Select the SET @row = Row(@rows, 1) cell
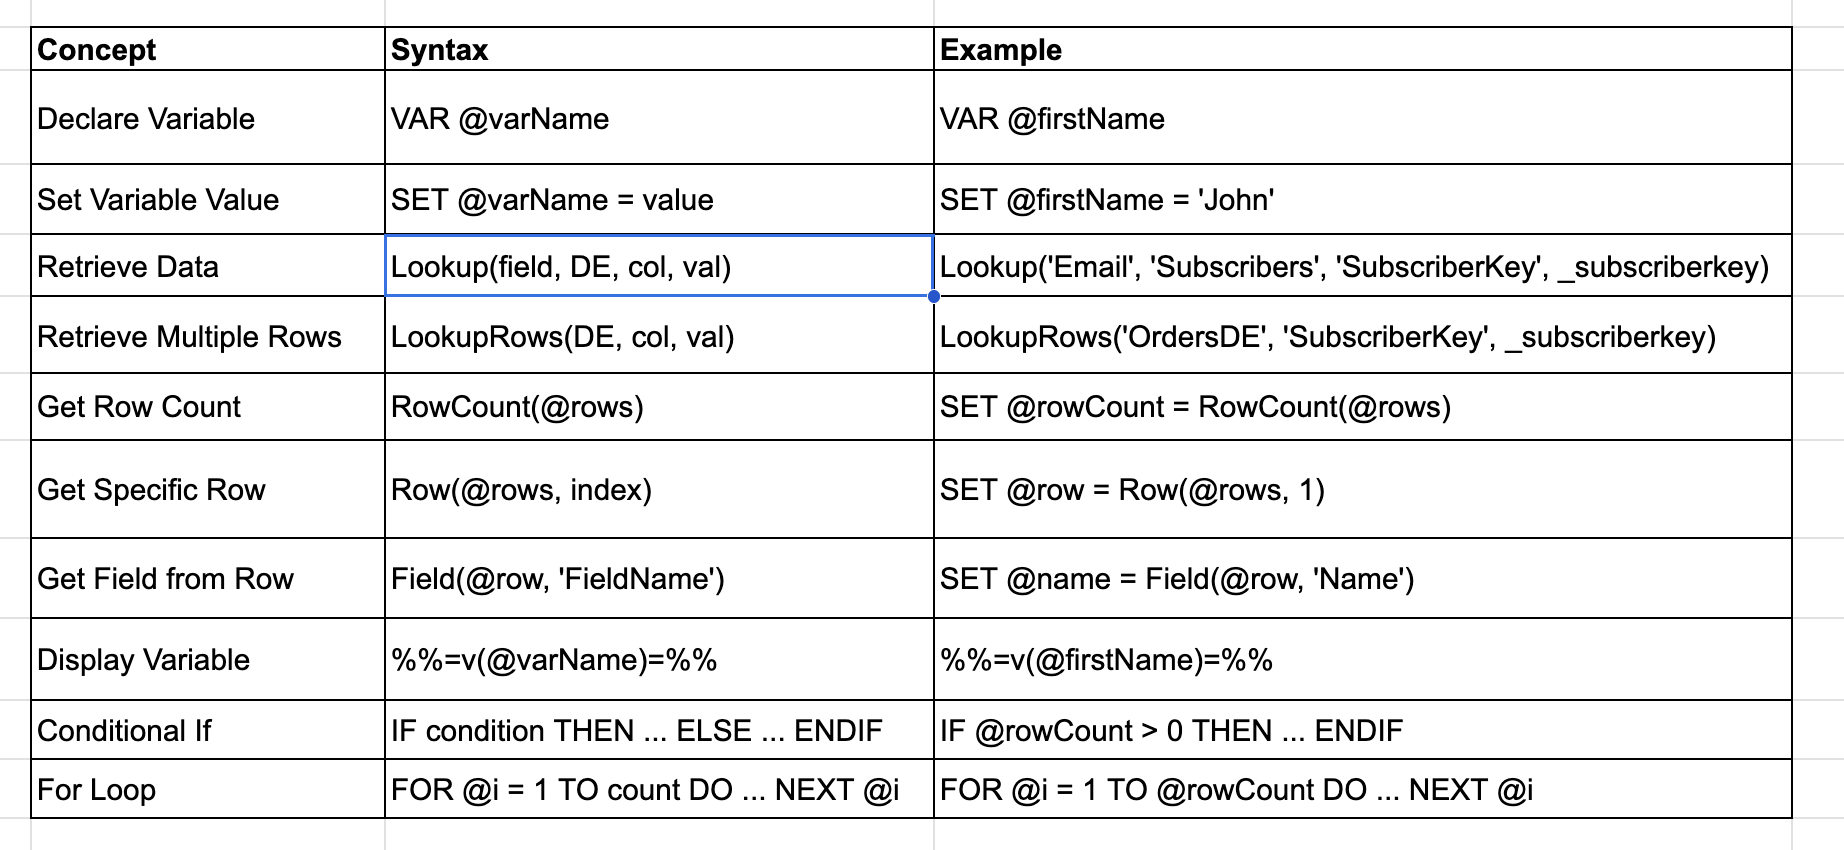The height and width of the screenshot is (850, 1844). [1362, 490]
